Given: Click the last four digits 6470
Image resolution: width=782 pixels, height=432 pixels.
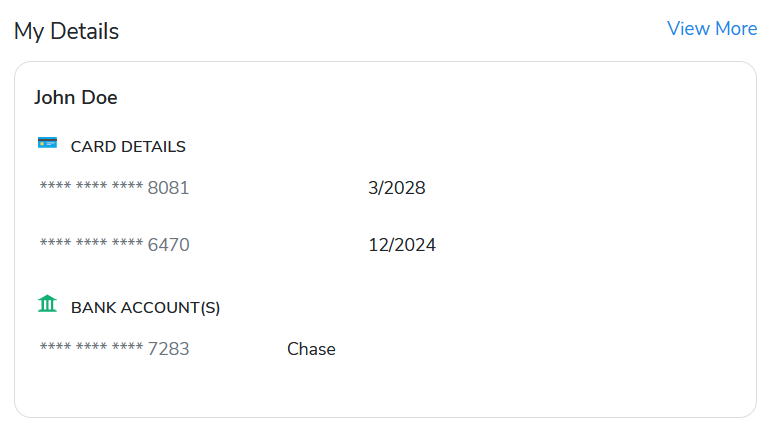Looking at the screenshot, I should coord(169,245).
